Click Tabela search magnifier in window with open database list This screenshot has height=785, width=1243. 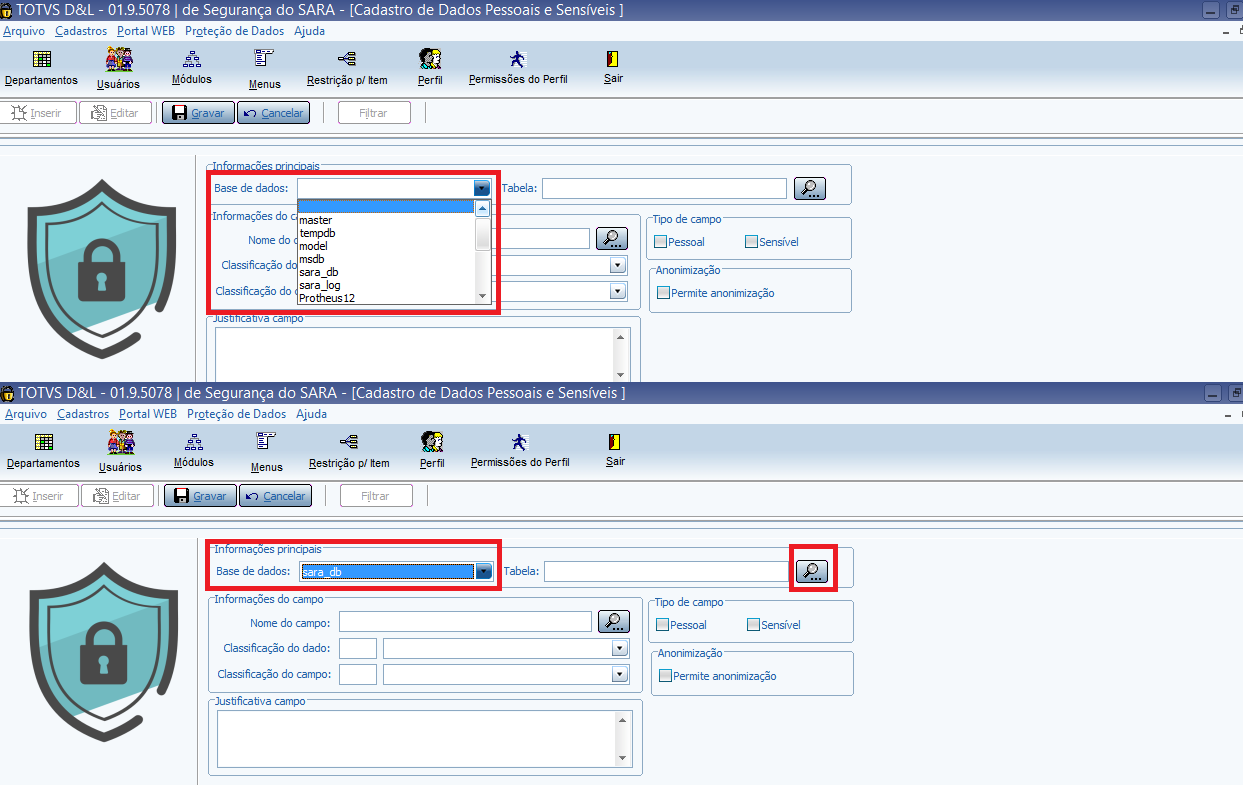(x=810, y=188)
